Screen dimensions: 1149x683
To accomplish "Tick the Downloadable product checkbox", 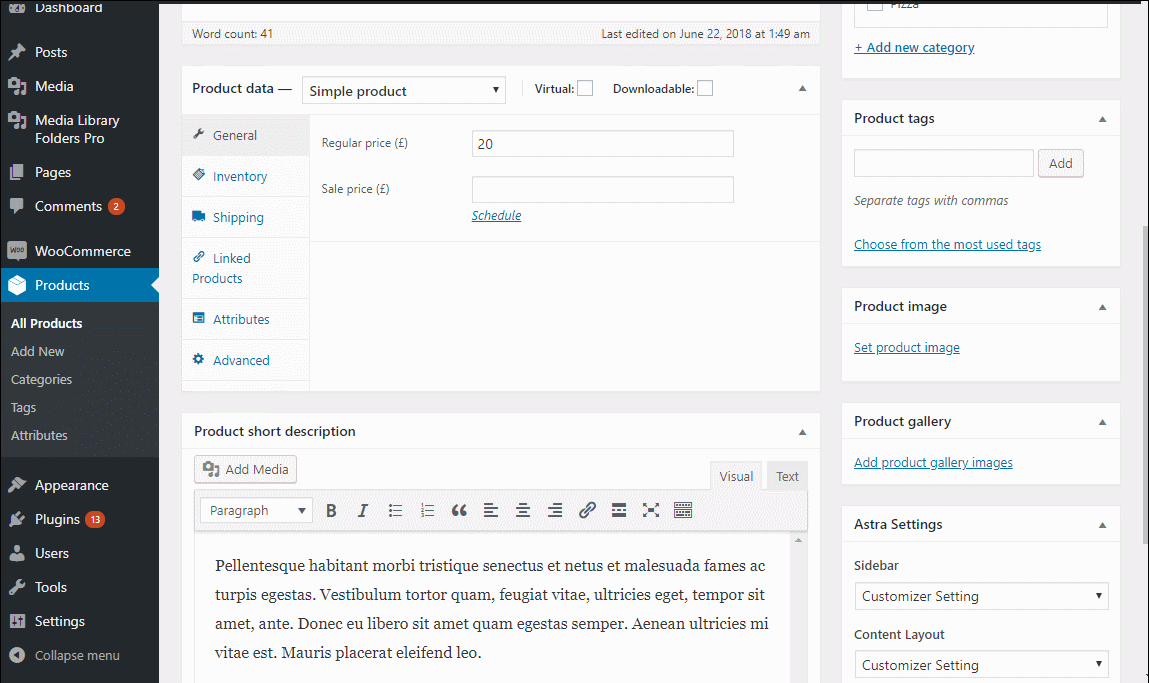I will click(x=705, y=89).
